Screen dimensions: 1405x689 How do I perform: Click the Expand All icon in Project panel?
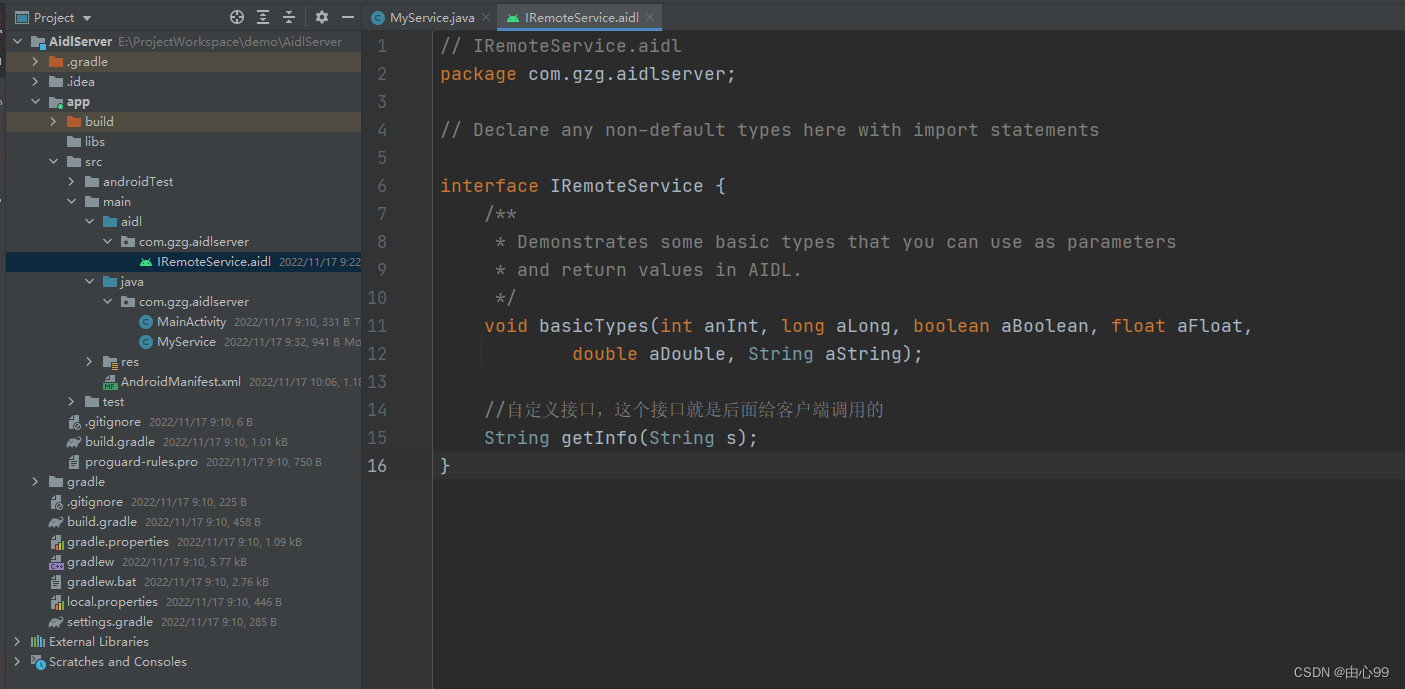263,17
